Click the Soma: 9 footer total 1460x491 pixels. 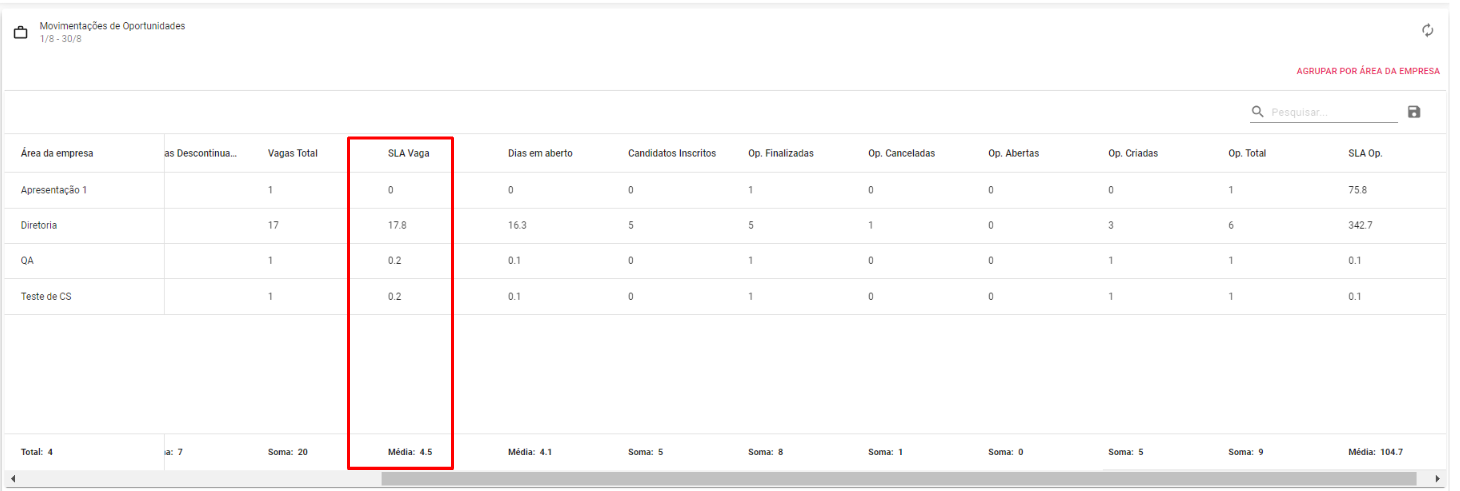click(x=1246, y=452)
